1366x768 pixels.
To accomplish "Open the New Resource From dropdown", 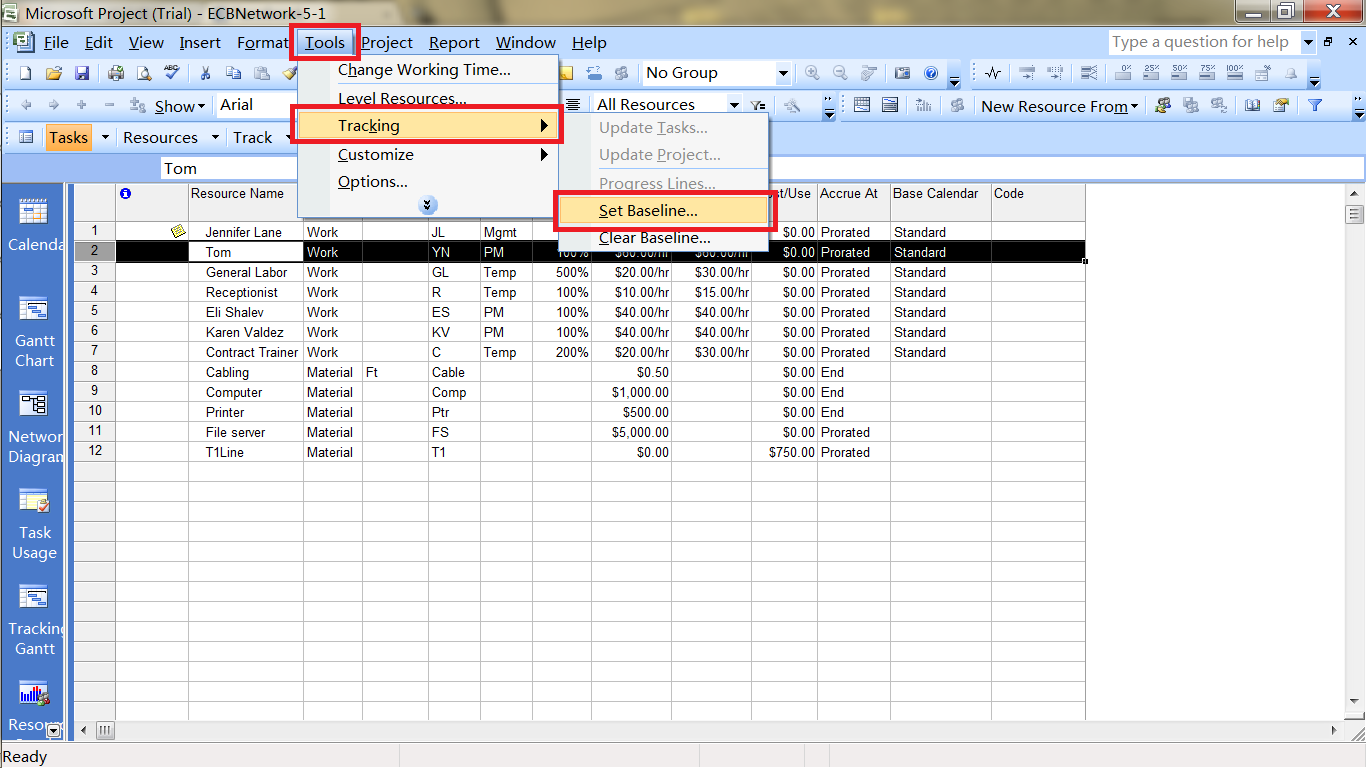I will 1059,106.
